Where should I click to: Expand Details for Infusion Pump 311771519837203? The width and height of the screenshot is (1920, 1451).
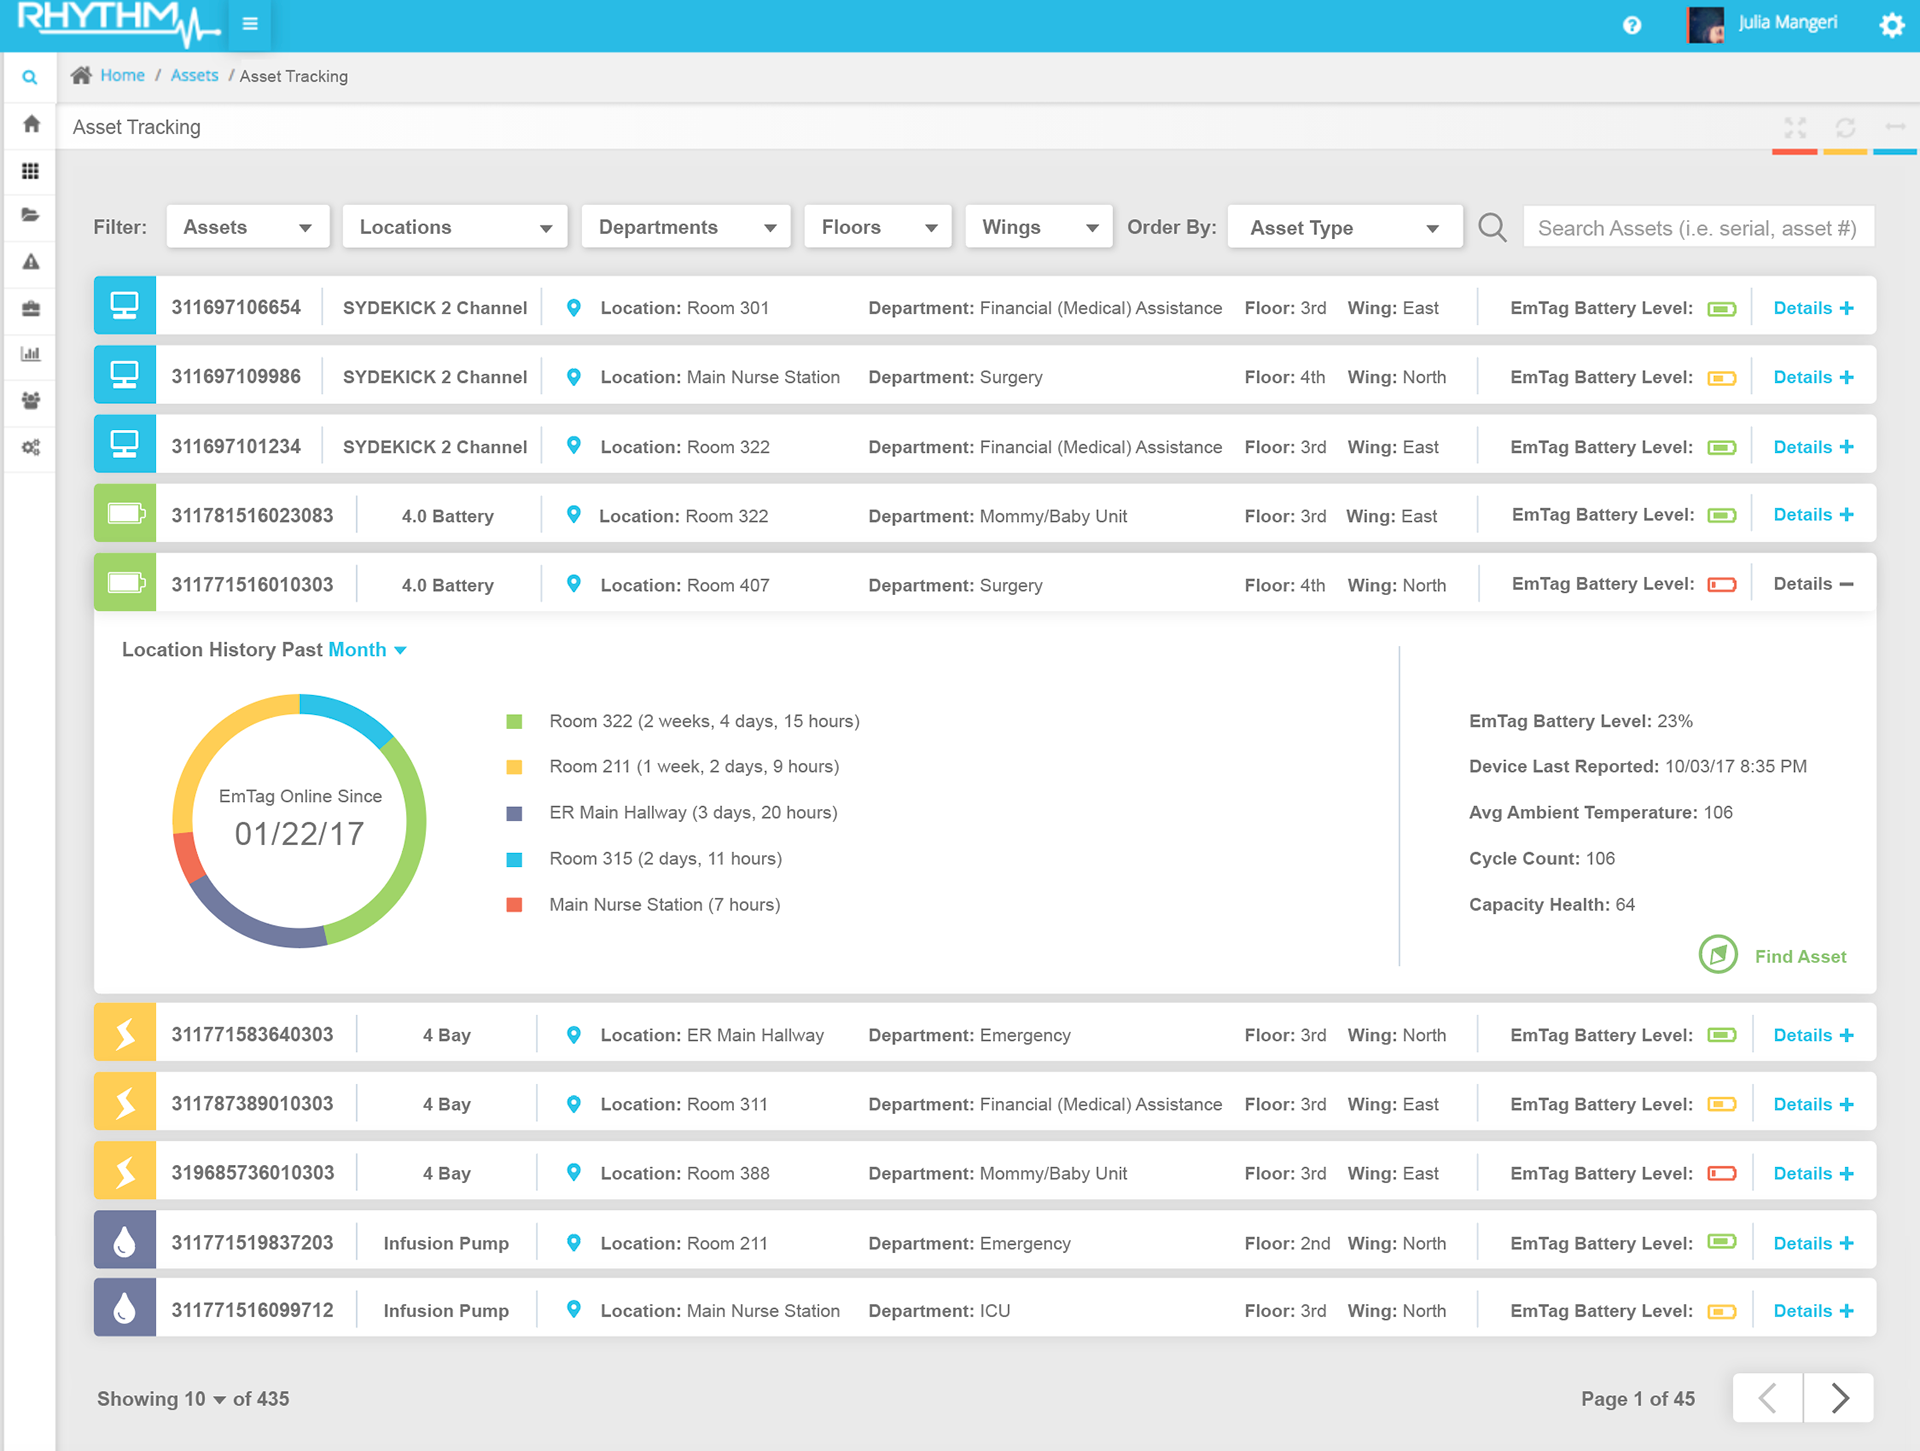point(1813,1243)
